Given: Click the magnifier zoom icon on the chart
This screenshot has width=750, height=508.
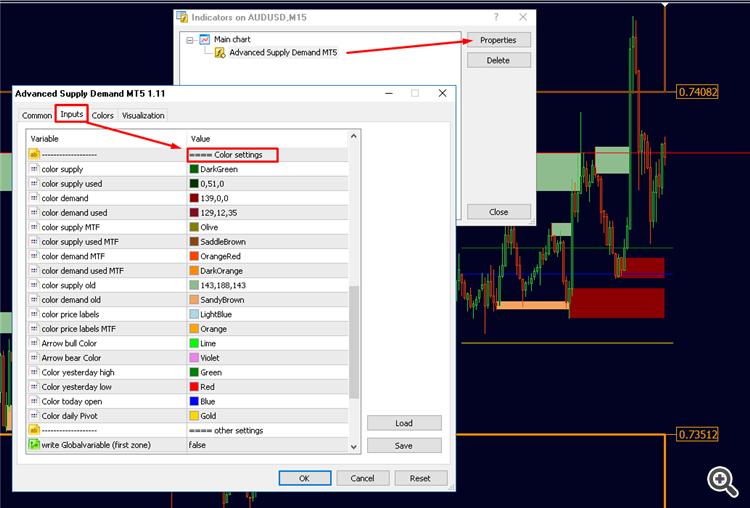Looking at the screenshot, I should (x=722, y=481).
